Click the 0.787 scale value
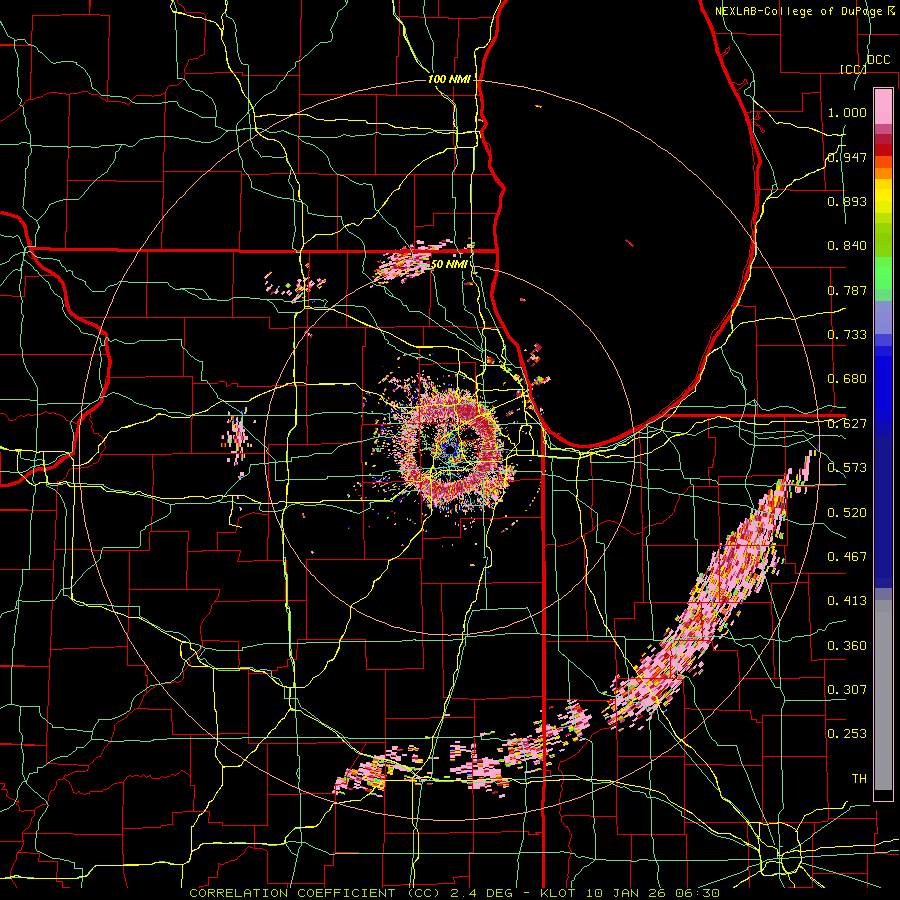The width and height of the screenshot is (900, 900). tap(847, 290)
